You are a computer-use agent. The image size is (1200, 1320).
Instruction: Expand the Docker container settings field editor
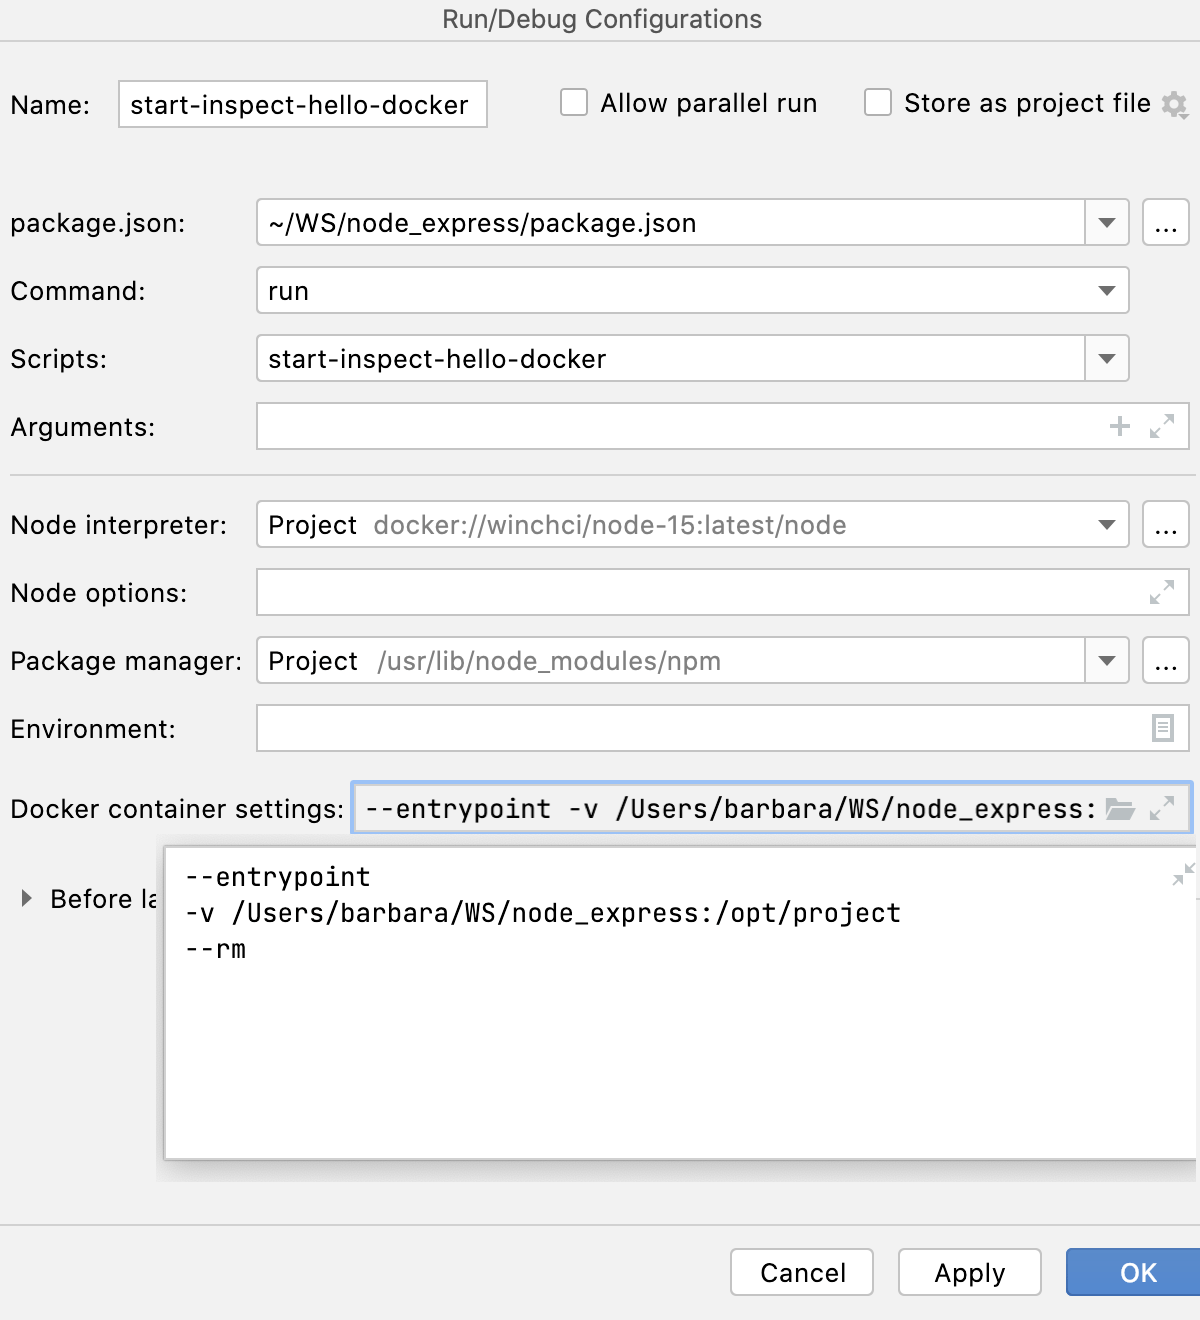(x=1163, y=808)
